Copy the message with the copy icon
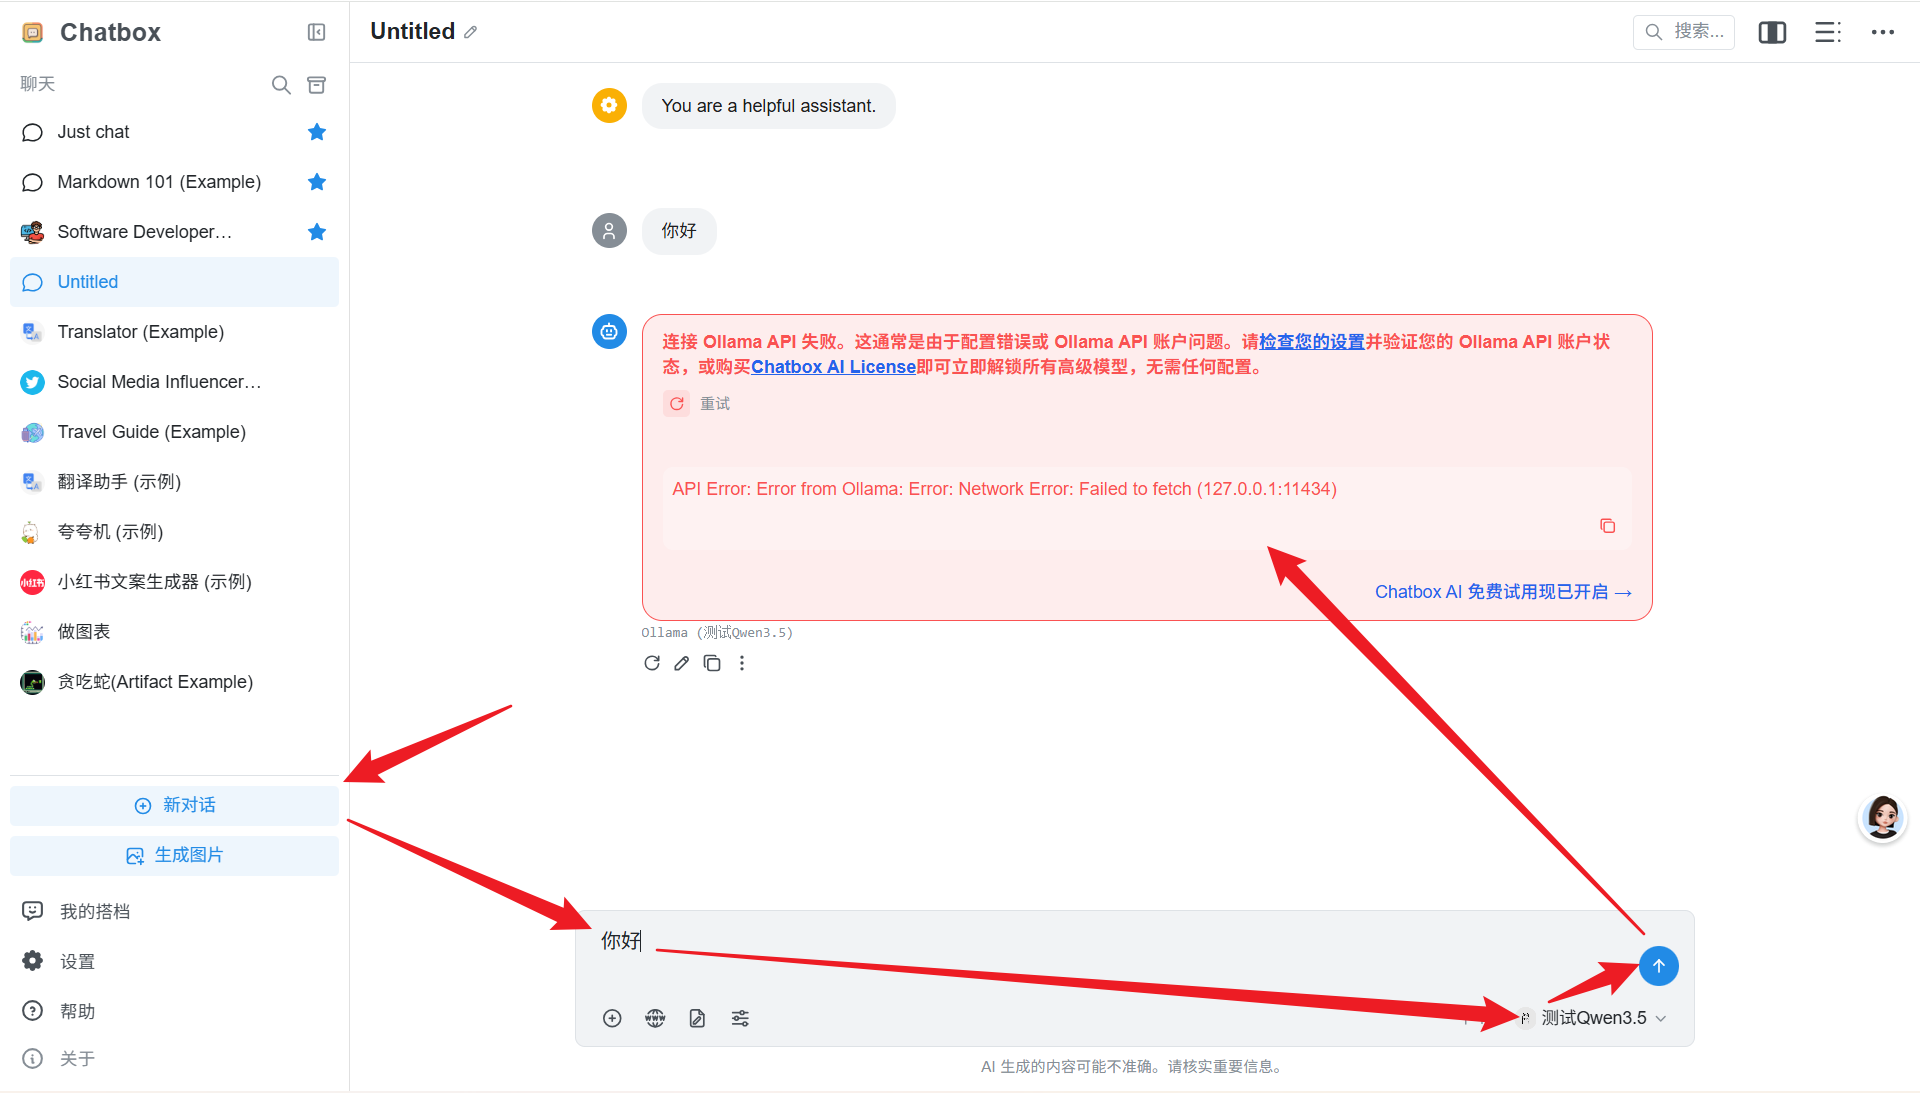 [712, 663]
